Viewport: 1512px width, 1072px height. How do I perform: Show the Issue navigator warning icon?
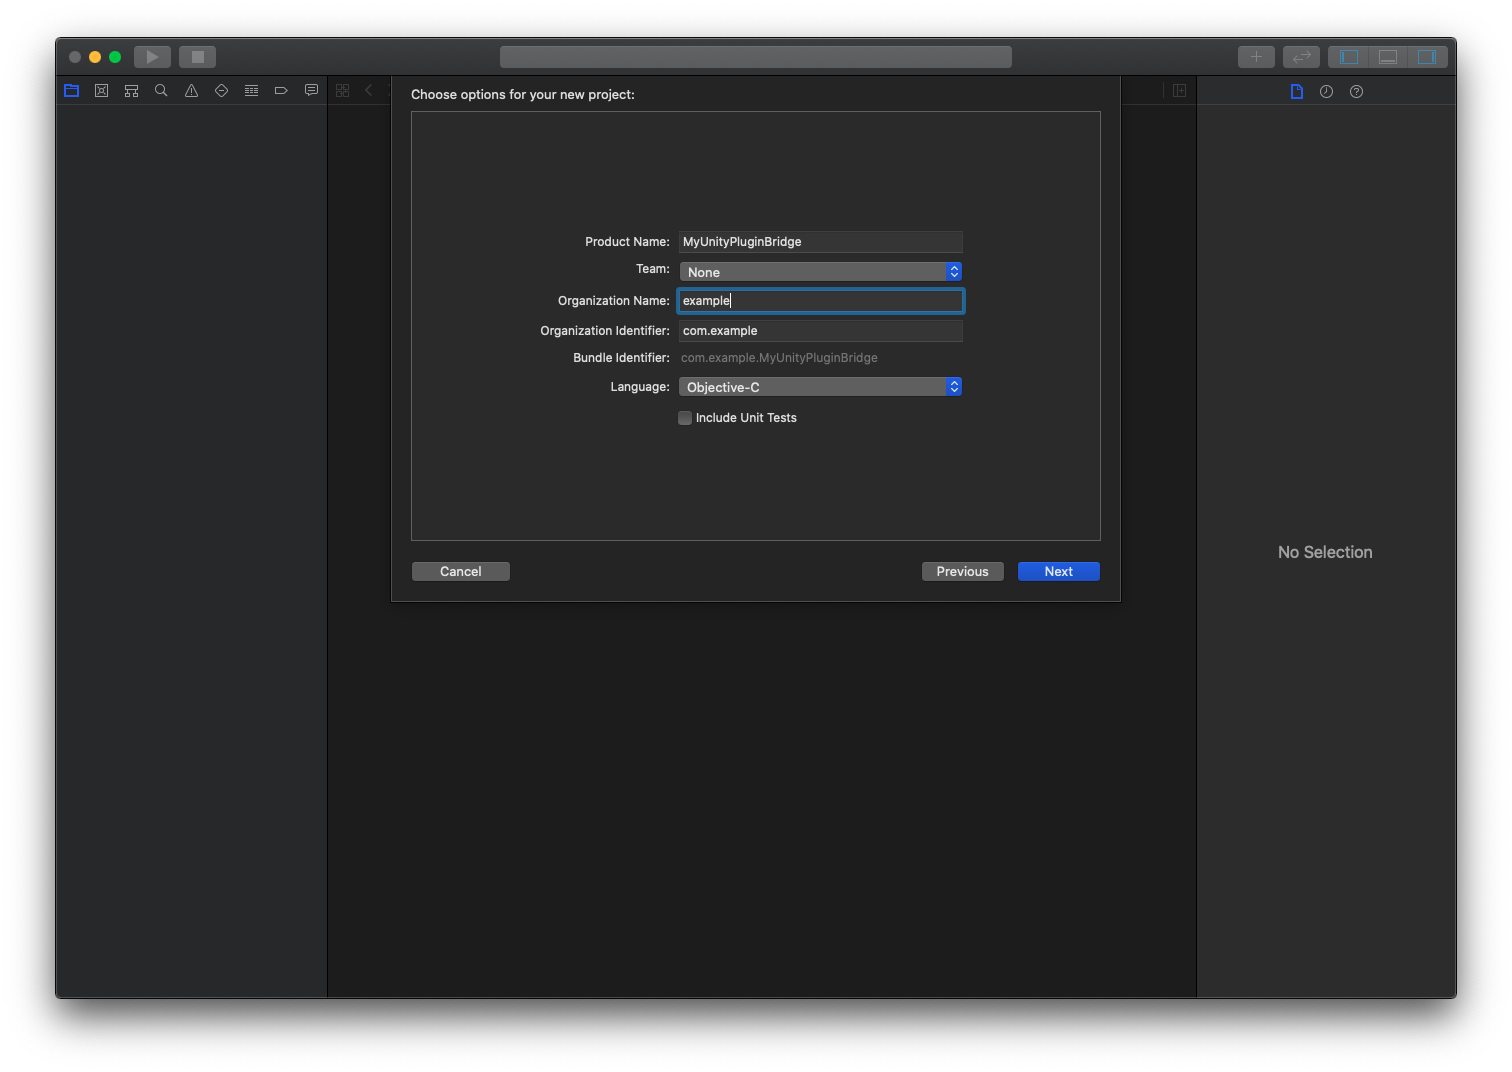click(x=191, y=91)
